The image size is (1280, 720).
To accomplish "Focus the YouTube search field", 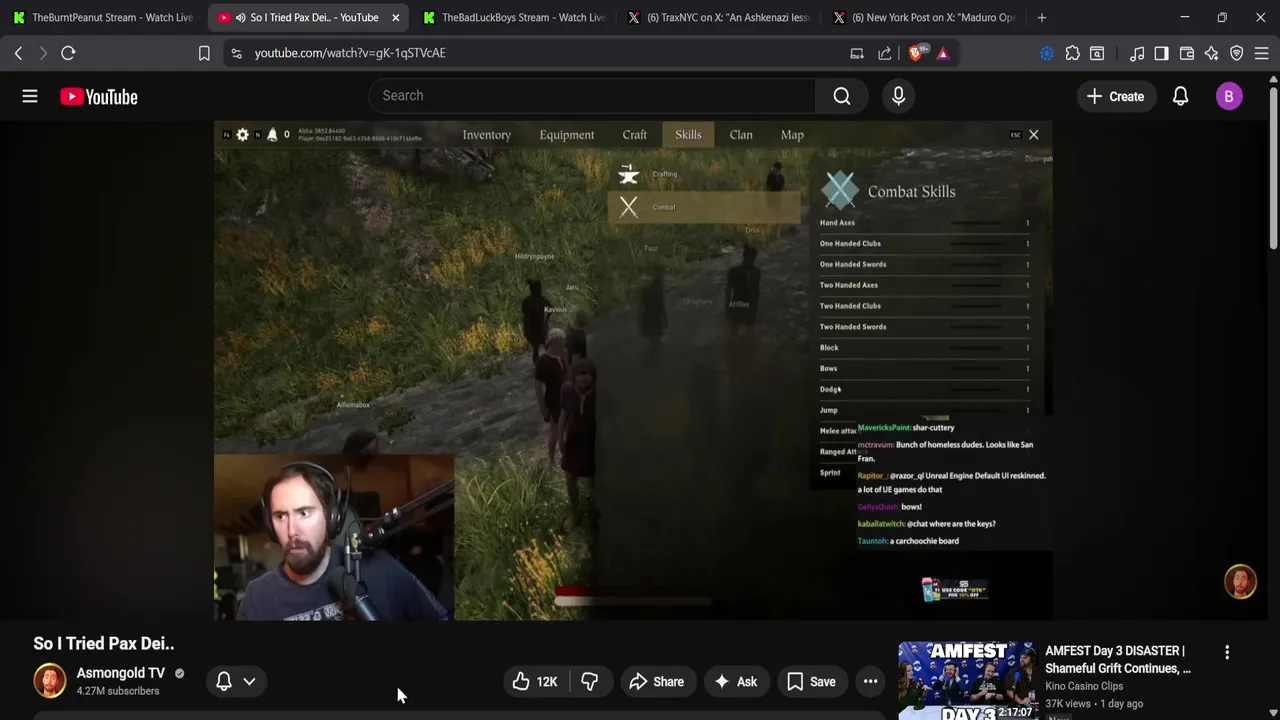I will tap(592, 96).
